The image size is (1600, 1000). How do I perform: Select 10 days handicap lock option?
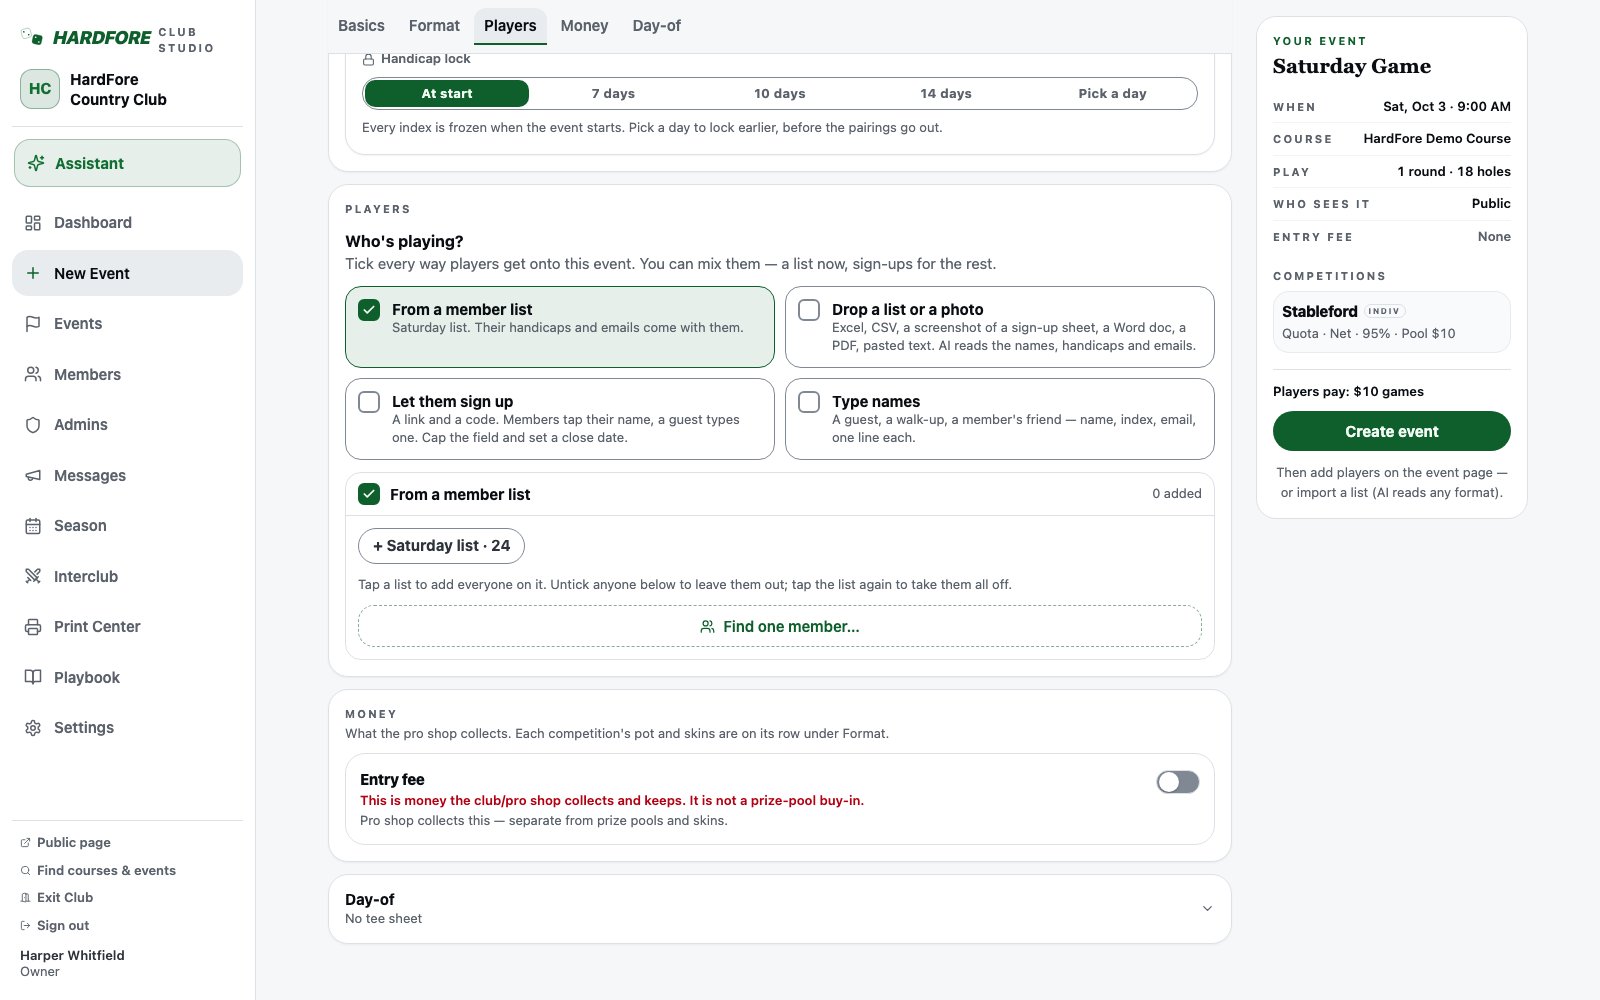pyautogui.click(x=779, y=93)
